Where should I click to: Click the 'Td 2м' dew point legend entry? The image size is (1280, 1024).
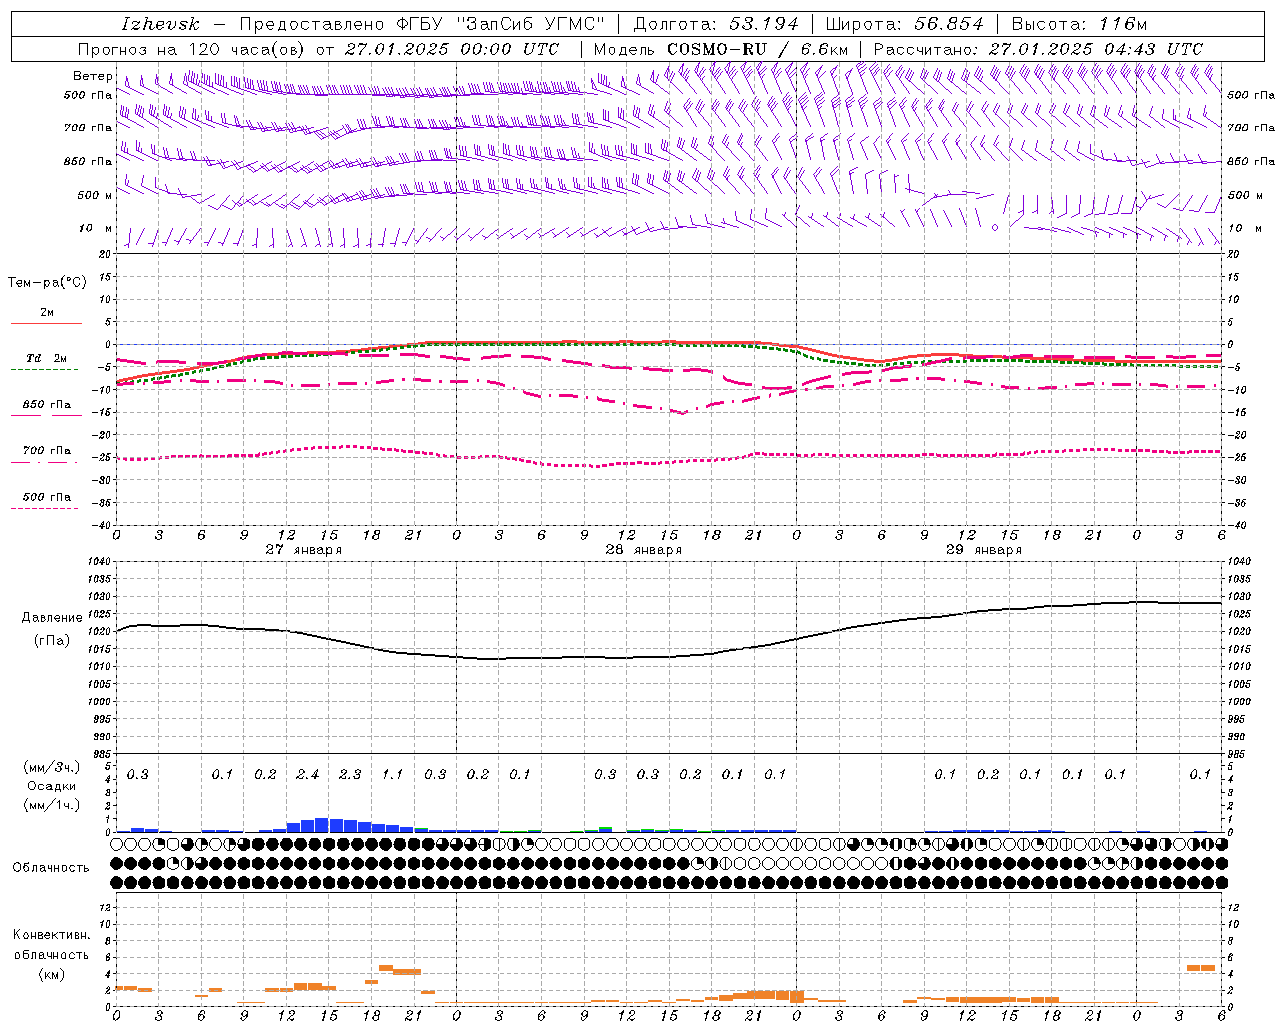[x=47, y=358]
